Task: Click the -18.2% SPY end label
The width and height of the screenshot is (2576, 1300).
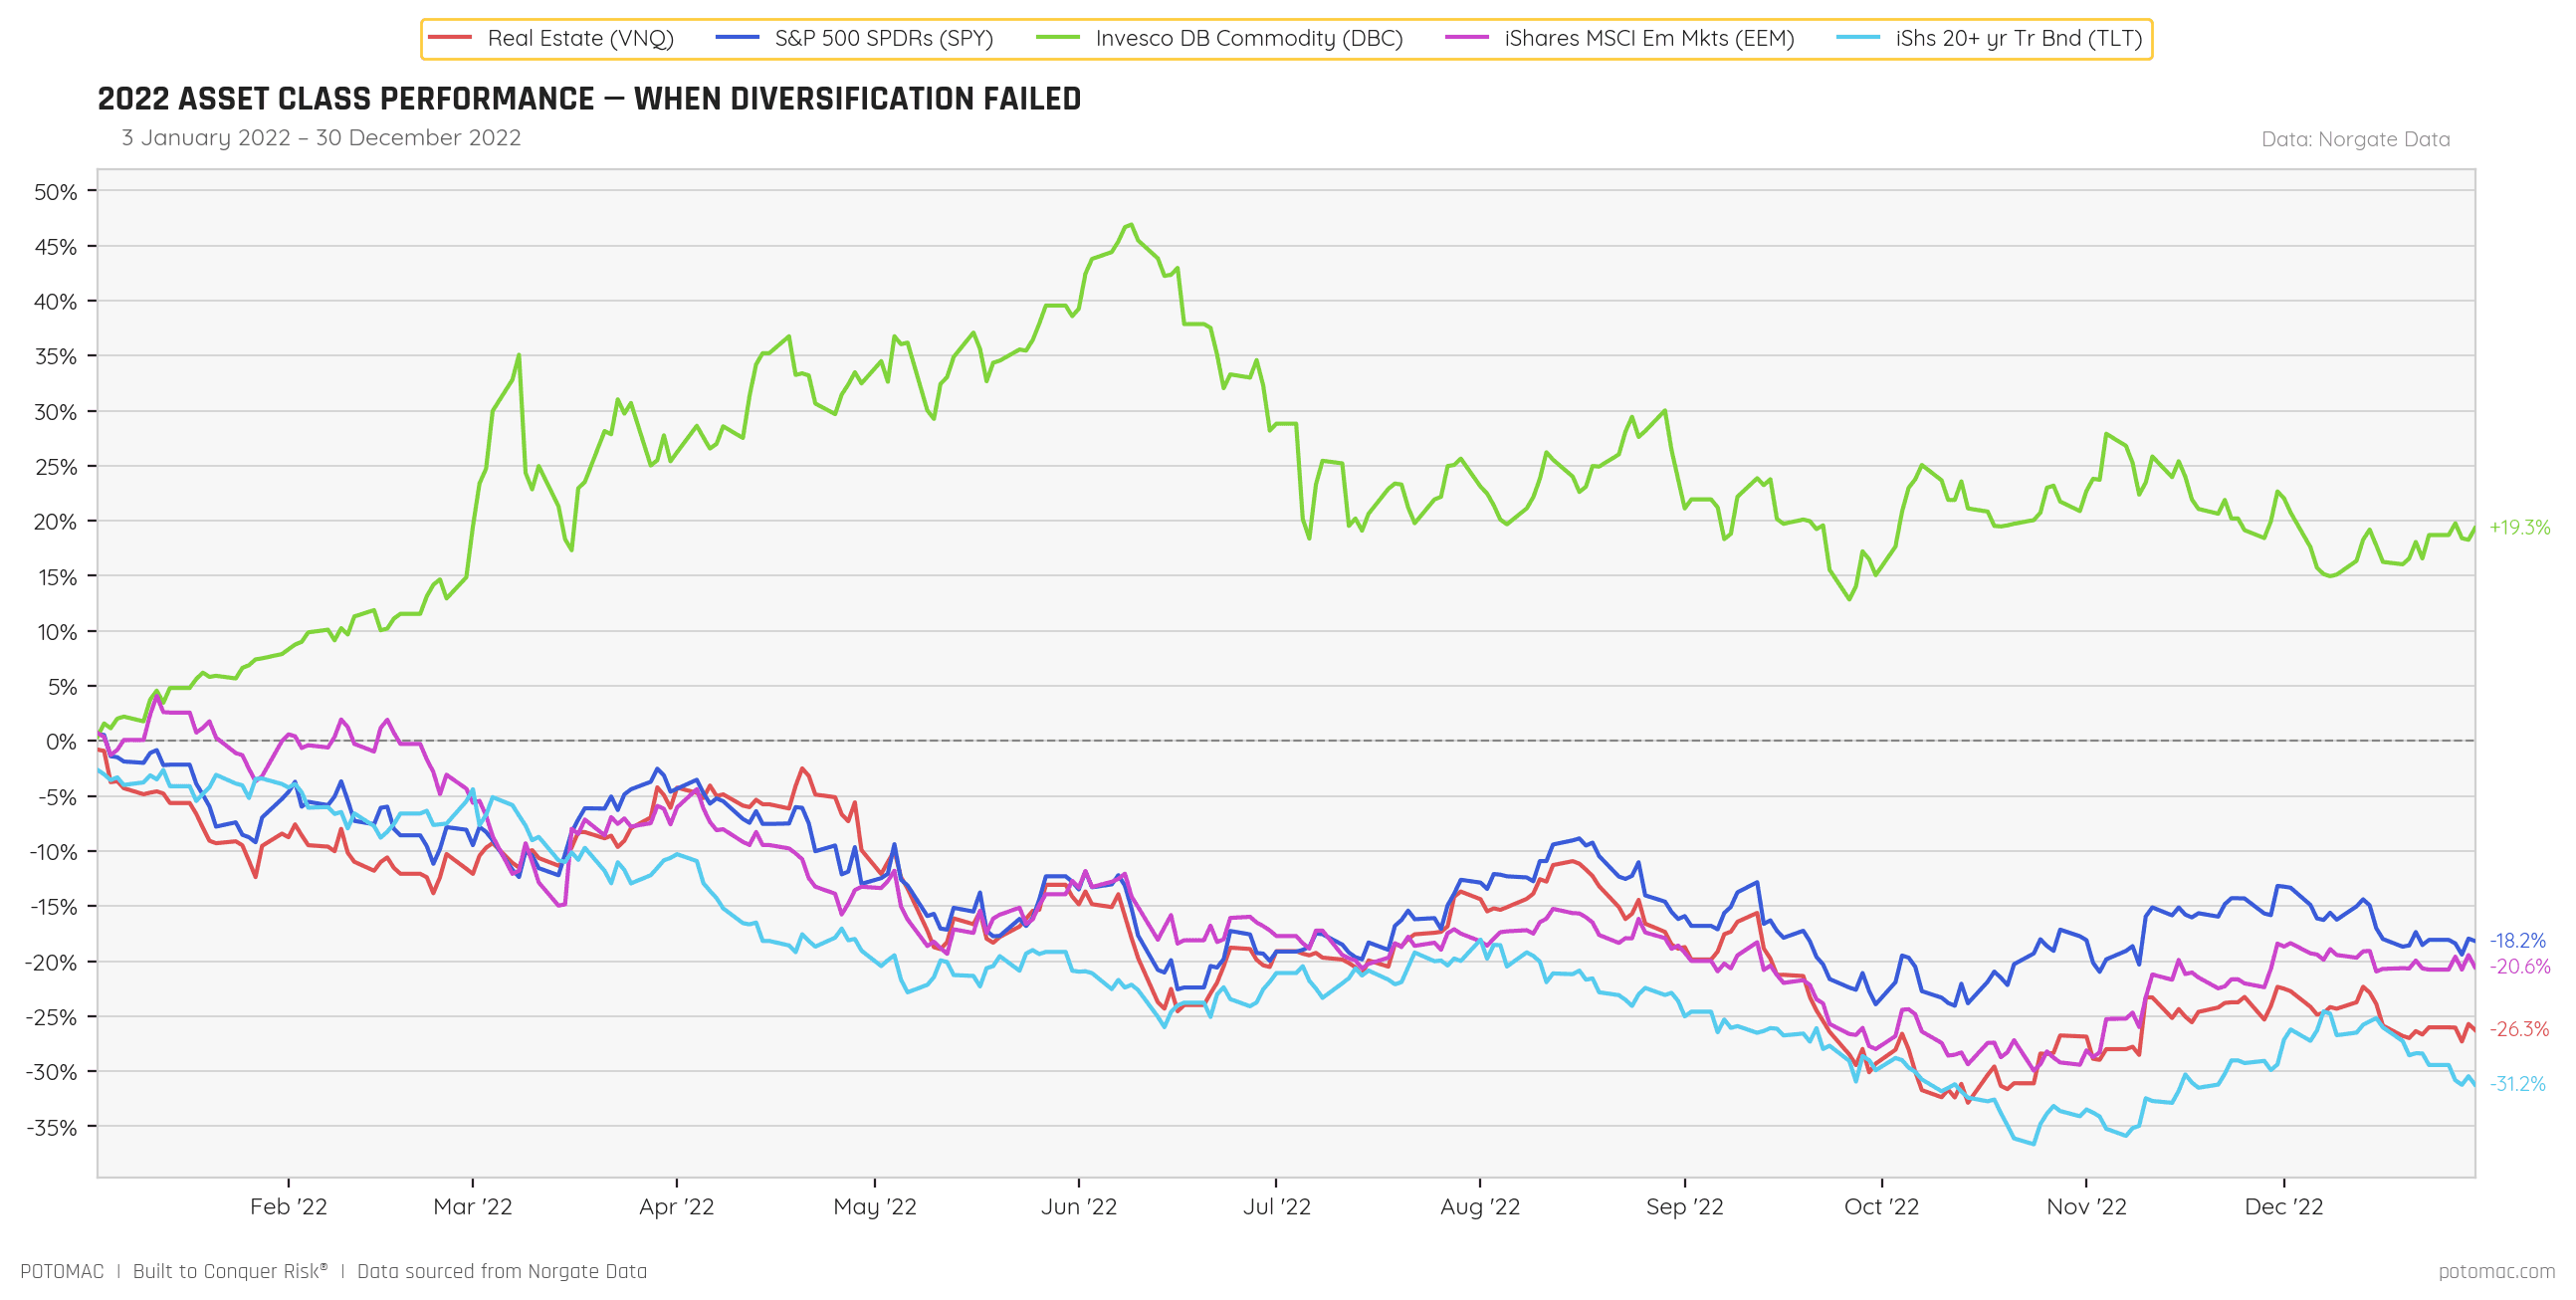Action: 2516,940
